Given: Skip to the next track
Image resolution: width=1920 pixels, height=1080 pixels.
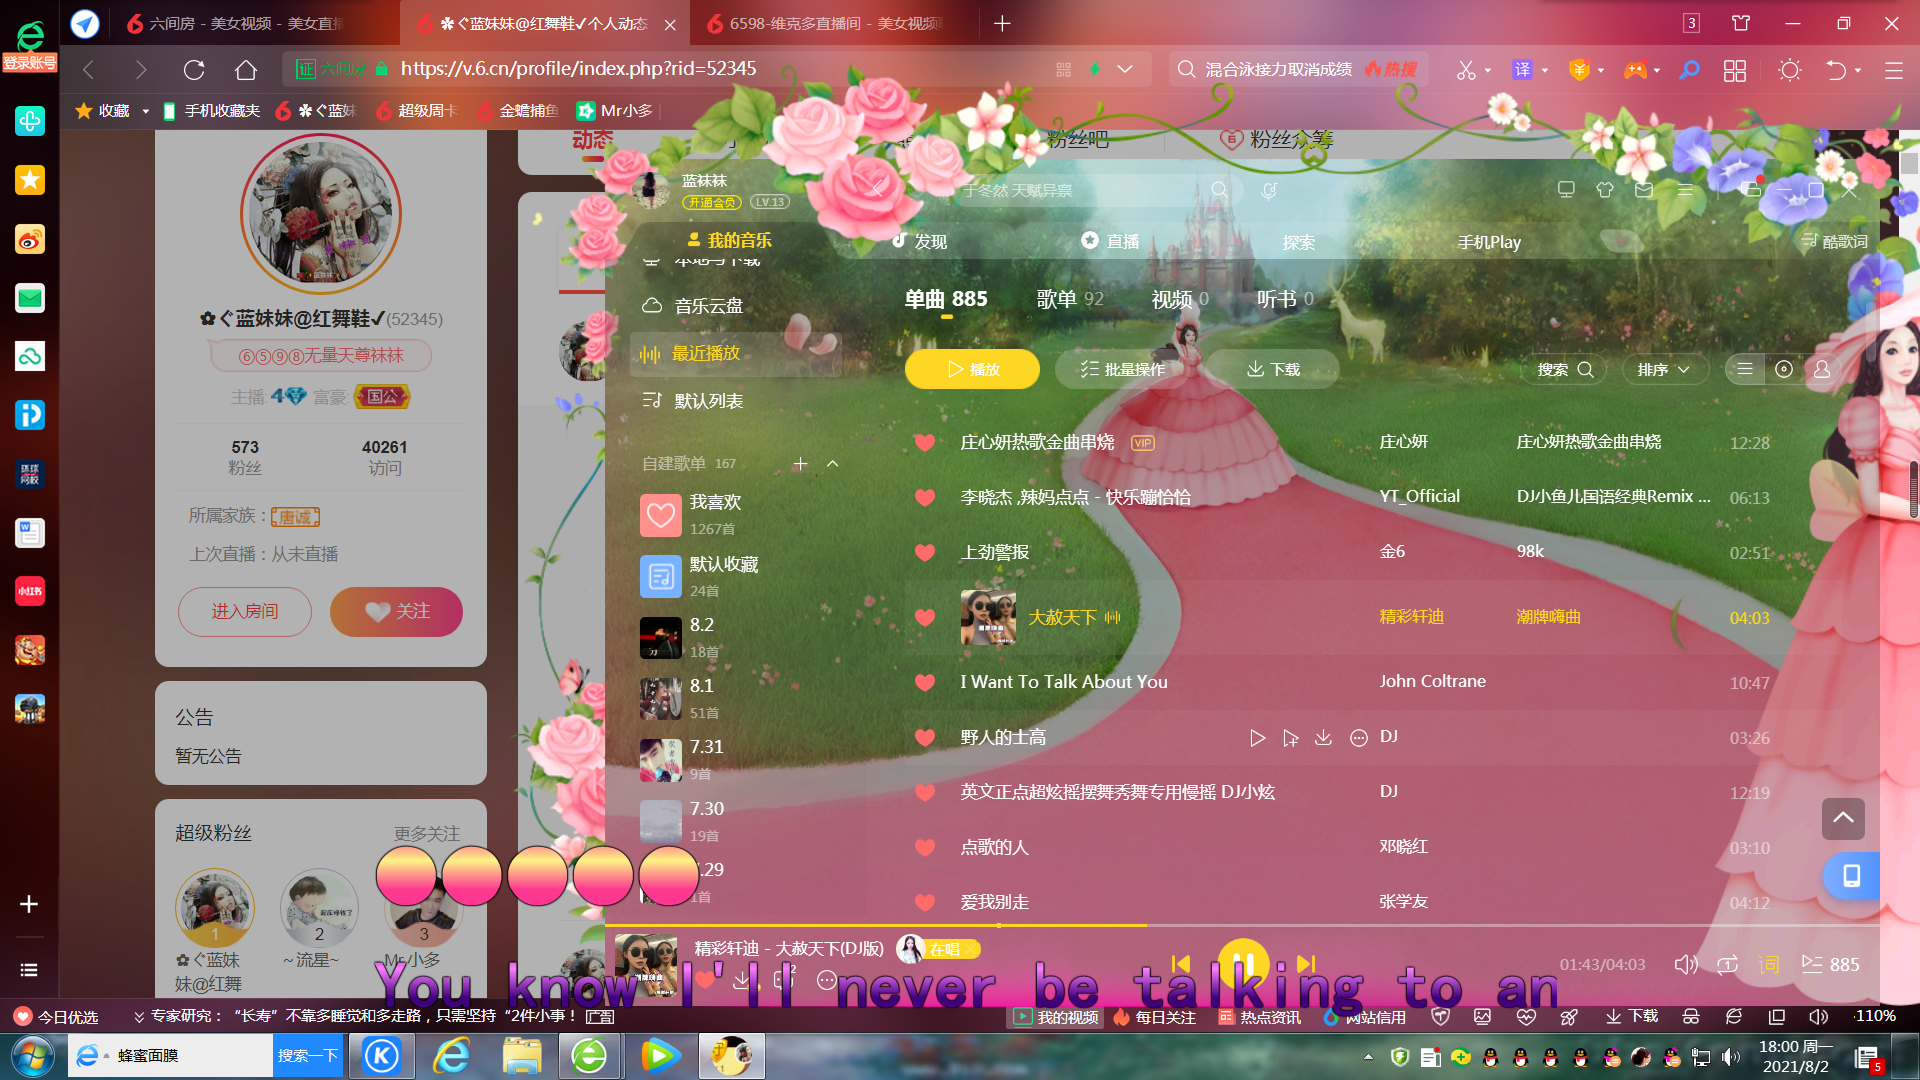Looking at the screenshot, I should click(x=1306, y=964).
